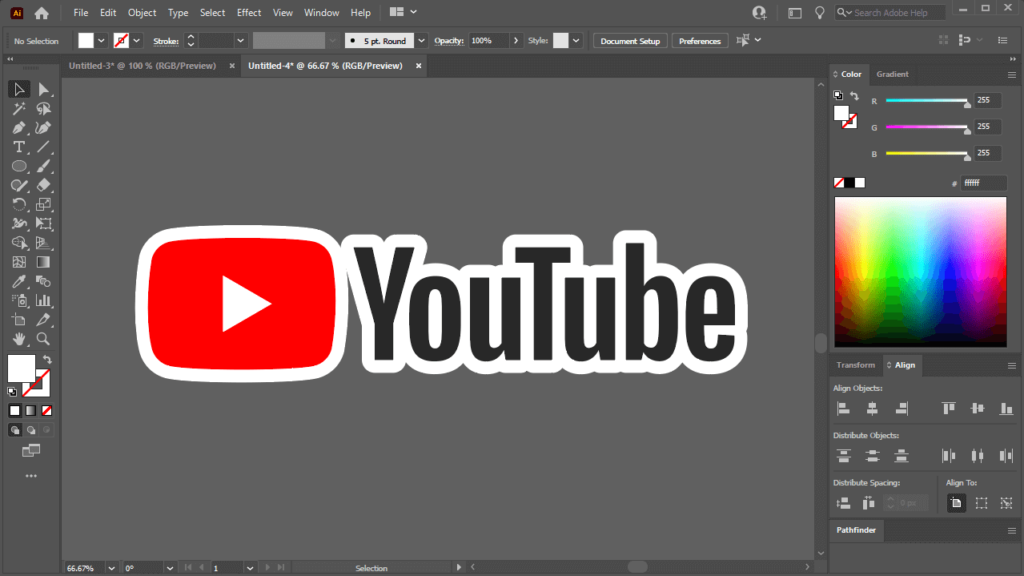Open the 5 pt. Round brush dropdown
The image size is (1024, 576).
[x=420, y=40]
